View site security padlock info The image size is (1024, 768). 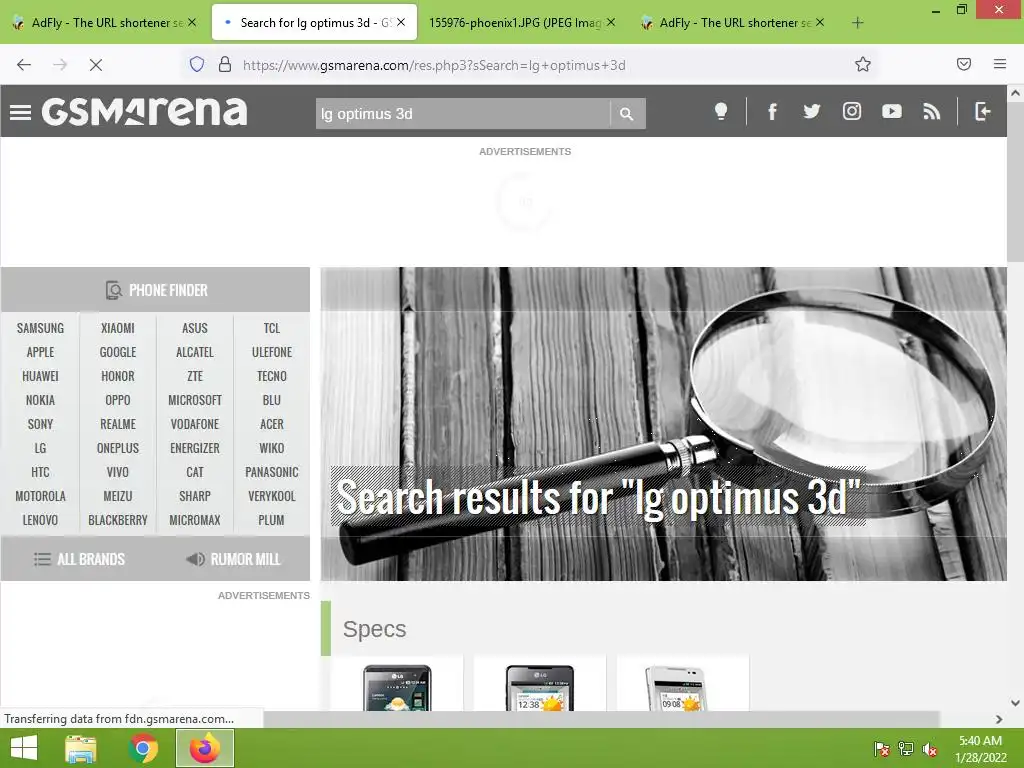click(225, 64)
